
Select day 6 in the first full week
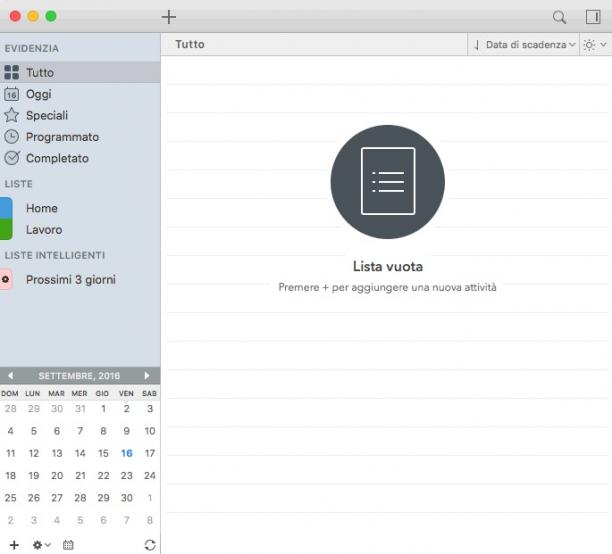[x=57, y=431]
